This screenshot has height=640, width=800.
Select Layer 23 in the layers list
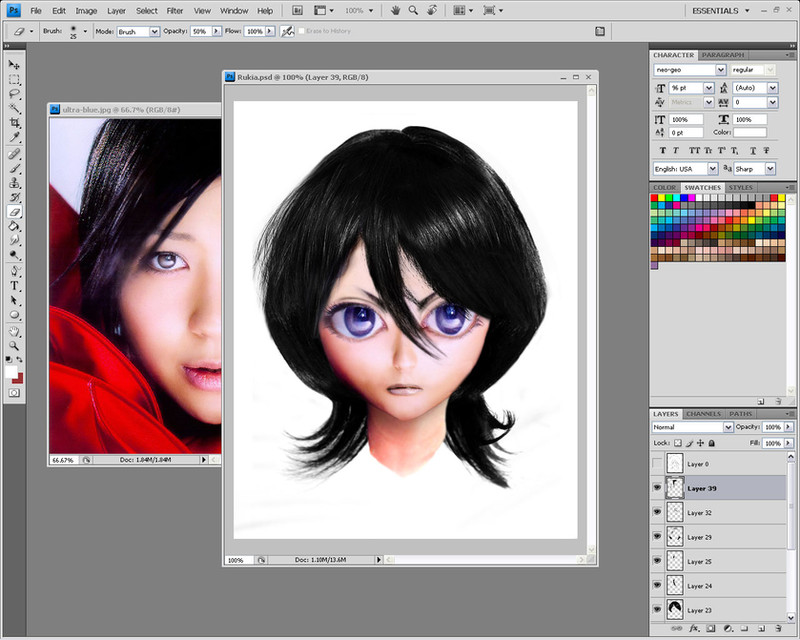720,610
